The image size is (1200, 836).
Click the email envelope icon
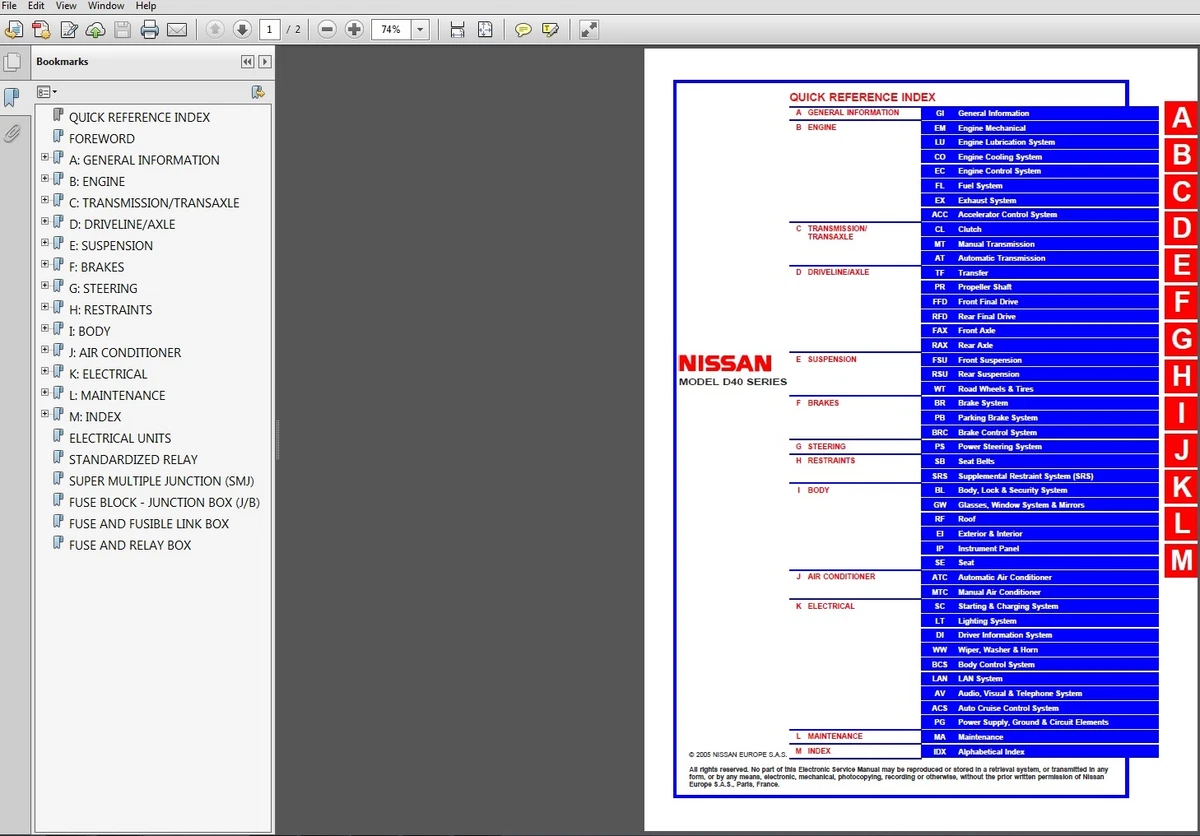point(177,30)
